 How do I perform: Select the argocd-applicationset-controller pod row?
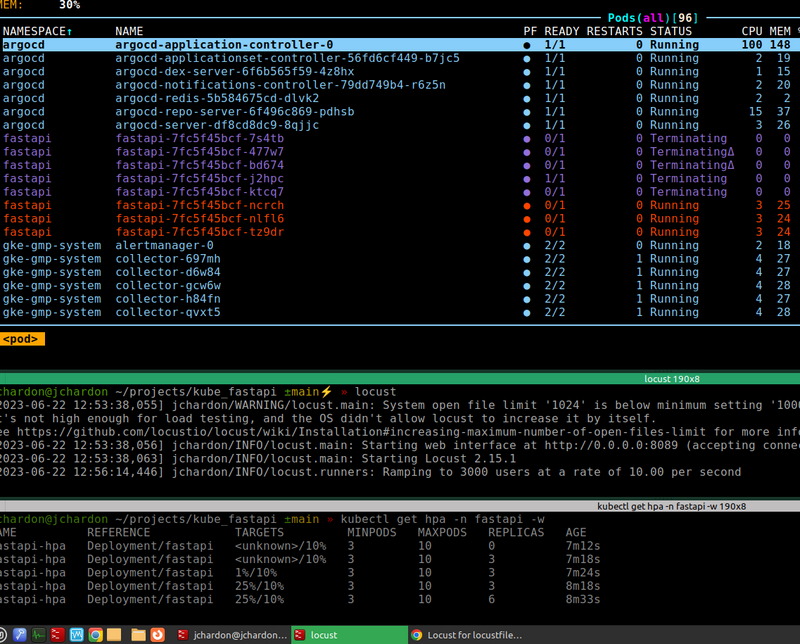pos(400,58)
